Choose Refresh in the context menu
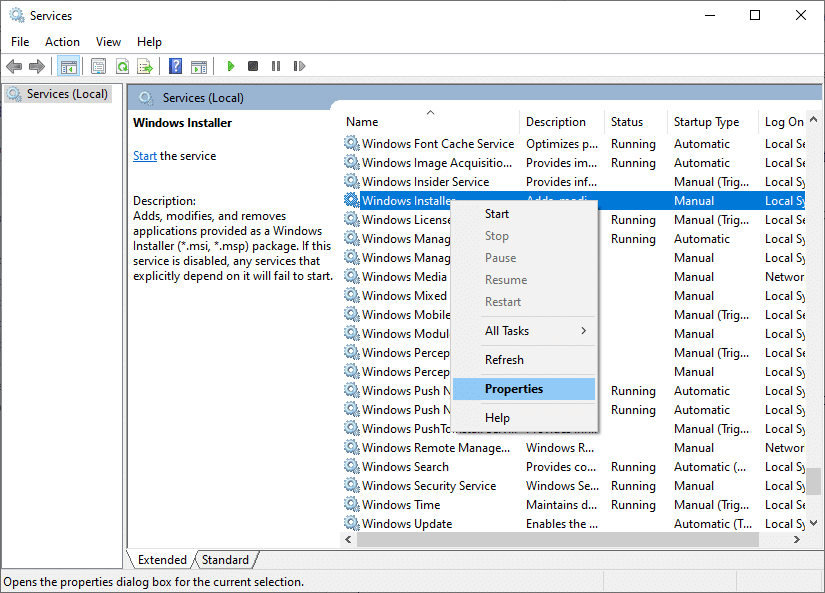This screenshot has height=593, width=825. point(524,360)
